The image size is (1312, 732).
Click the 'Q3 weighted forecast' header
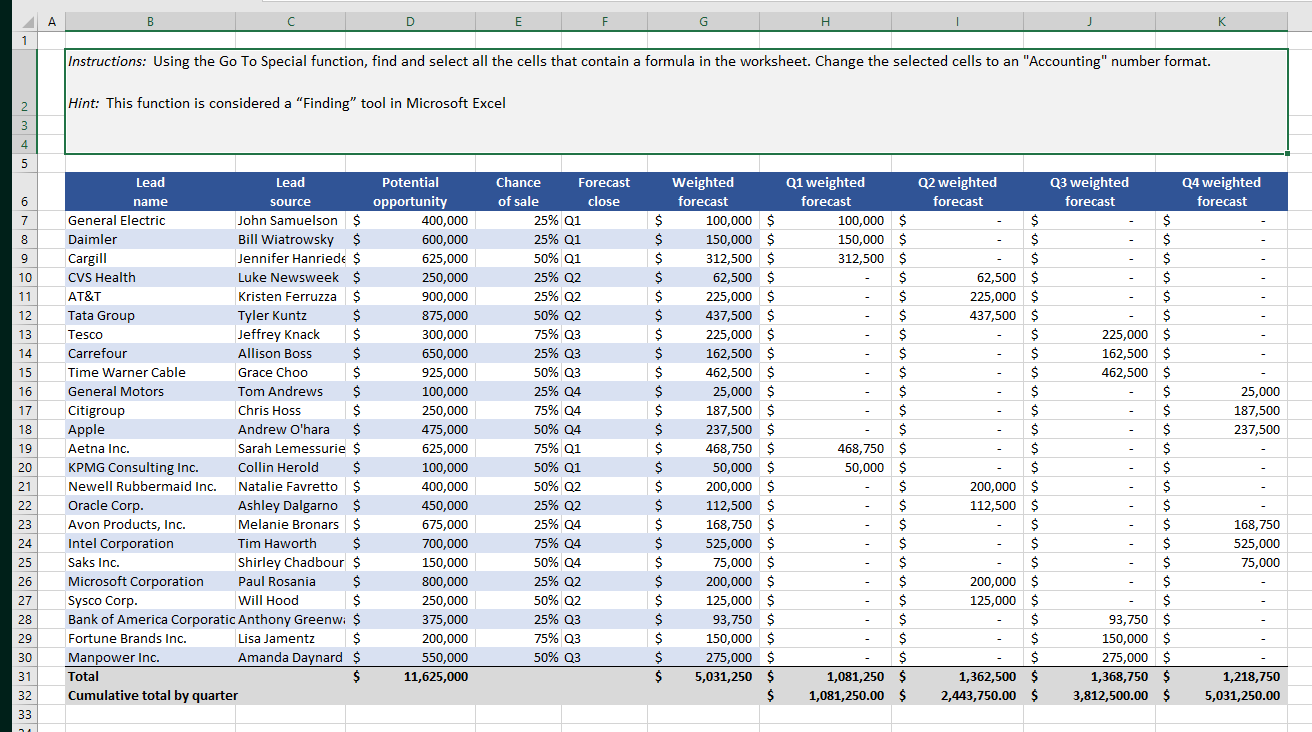tap(1090, 192)
